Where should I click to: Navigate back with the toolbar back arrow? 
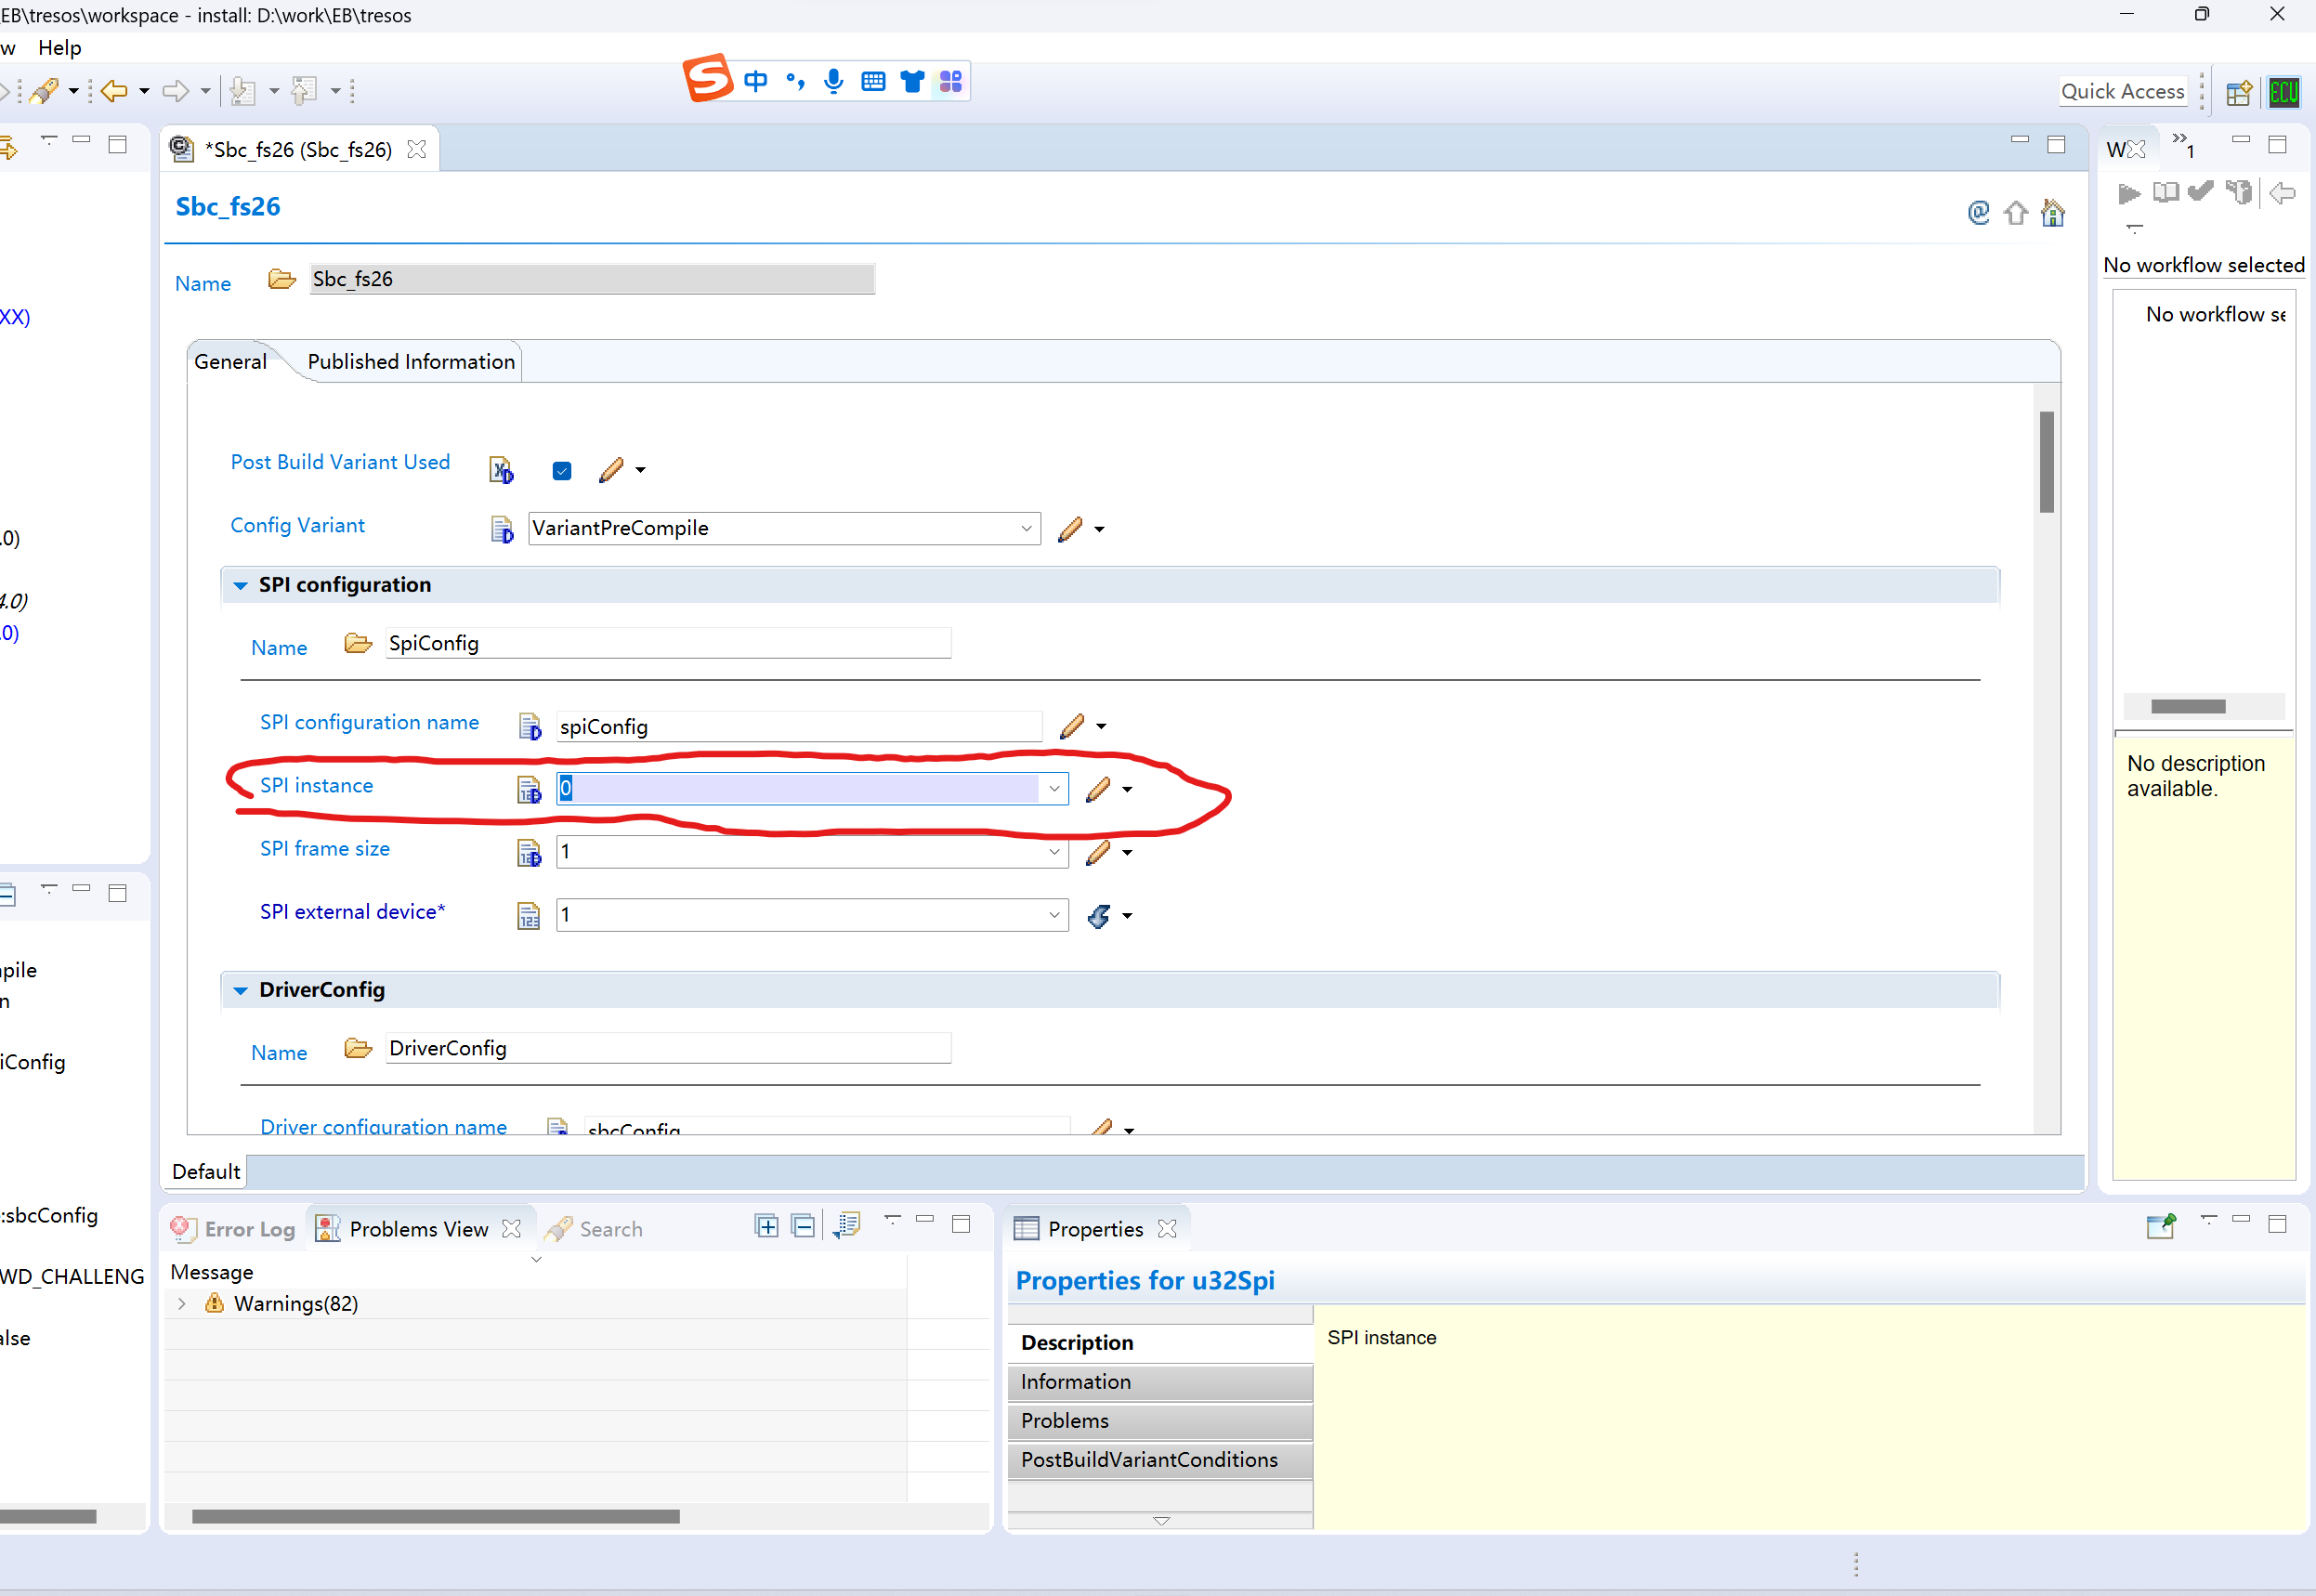click(x=116, y=90)
